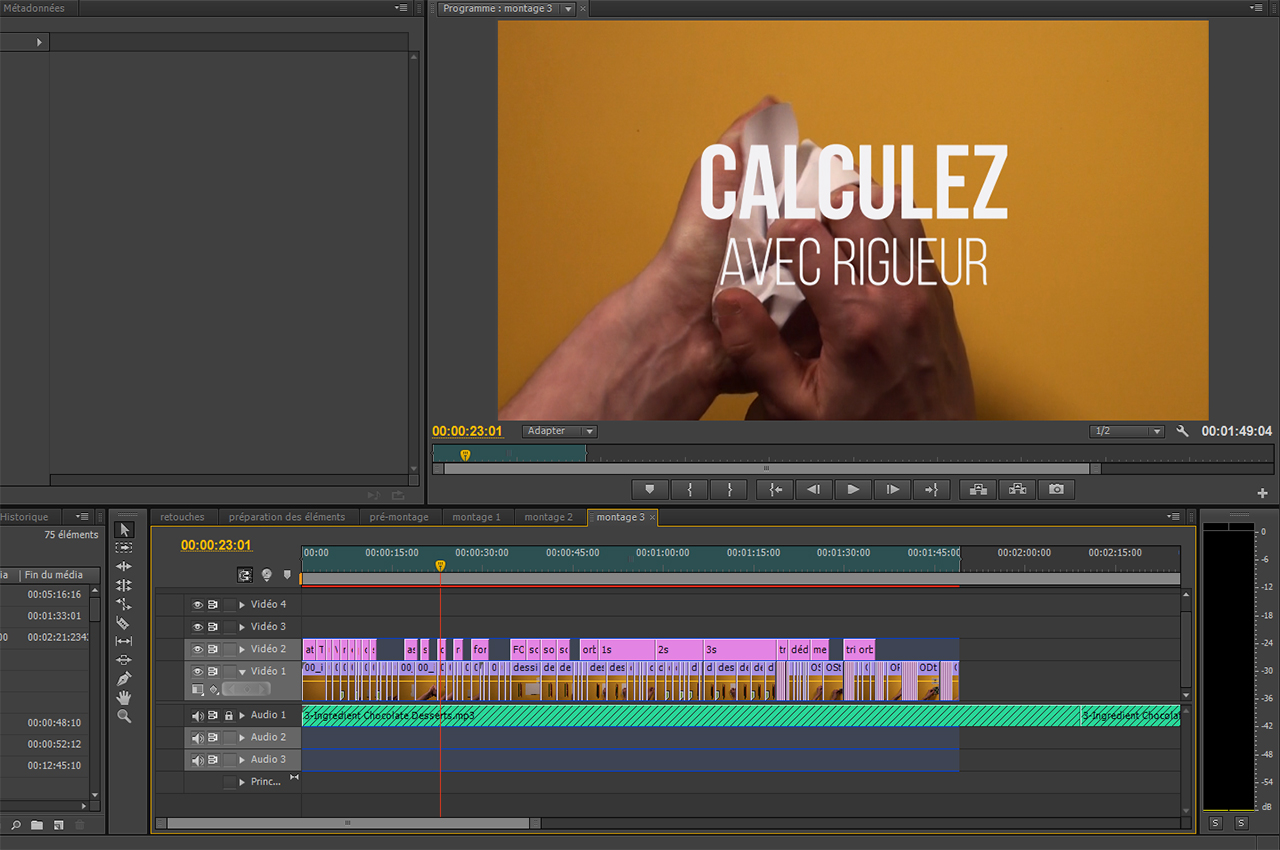Open the Historique panel tab
Image resolution: width=1280 pixels, height=850 pixels.
click(24, 517)
